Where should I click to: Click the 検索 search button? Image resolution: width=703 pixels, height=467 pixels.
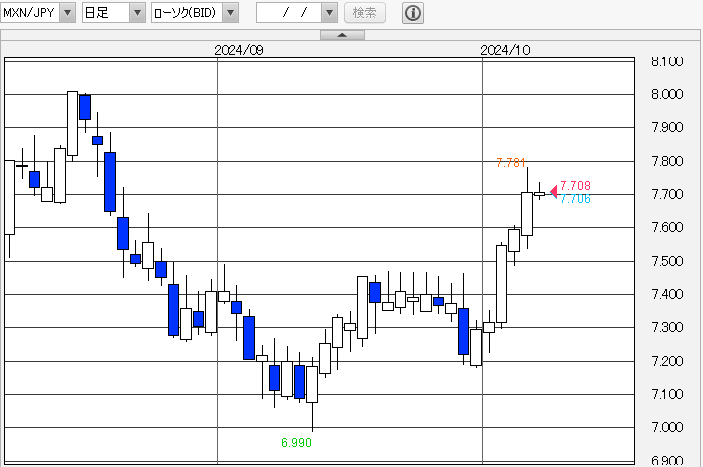pos(365,13)
